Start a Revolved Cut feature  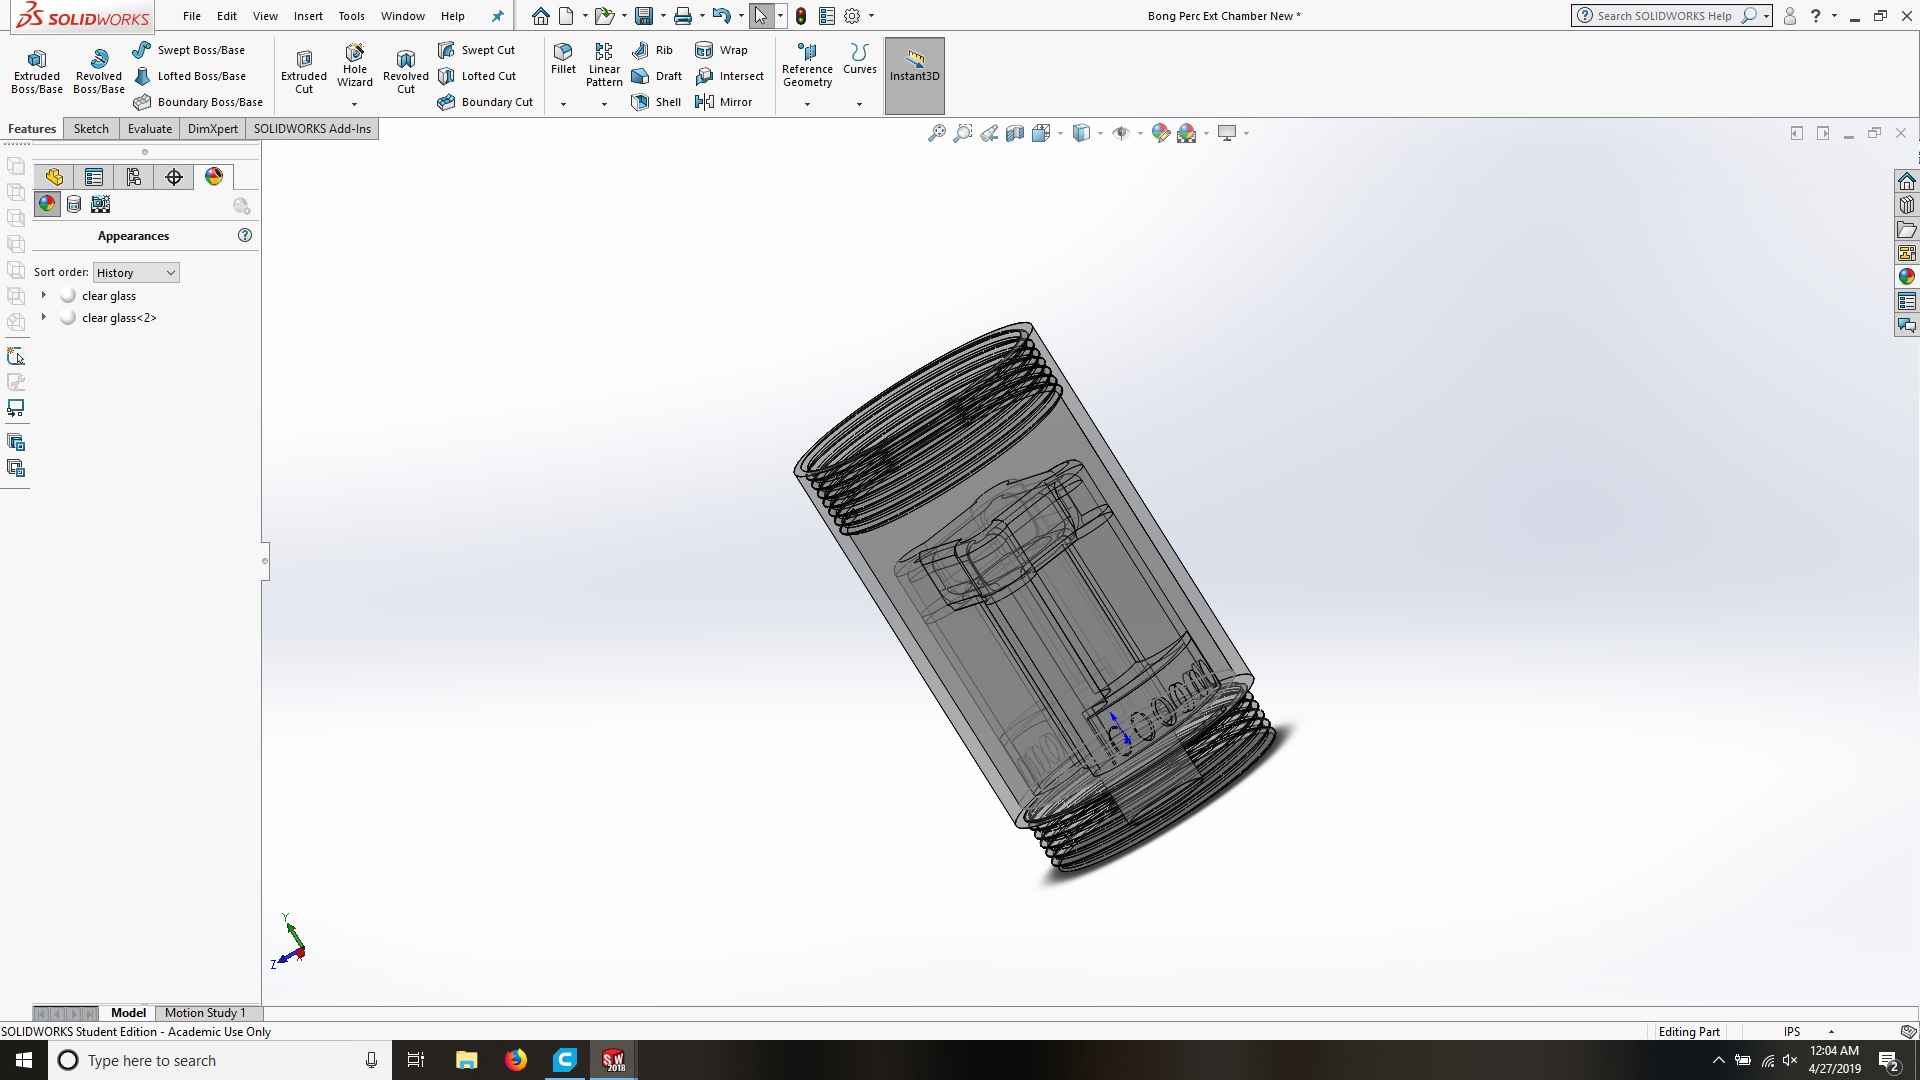[x=405, y=71]
